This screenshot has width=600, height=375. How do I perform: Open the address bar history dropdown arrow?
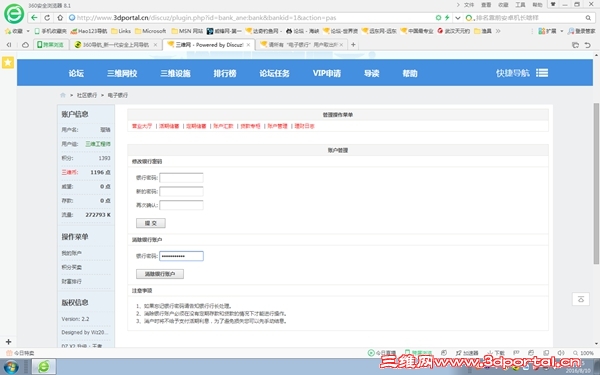[x=457, y=18]
